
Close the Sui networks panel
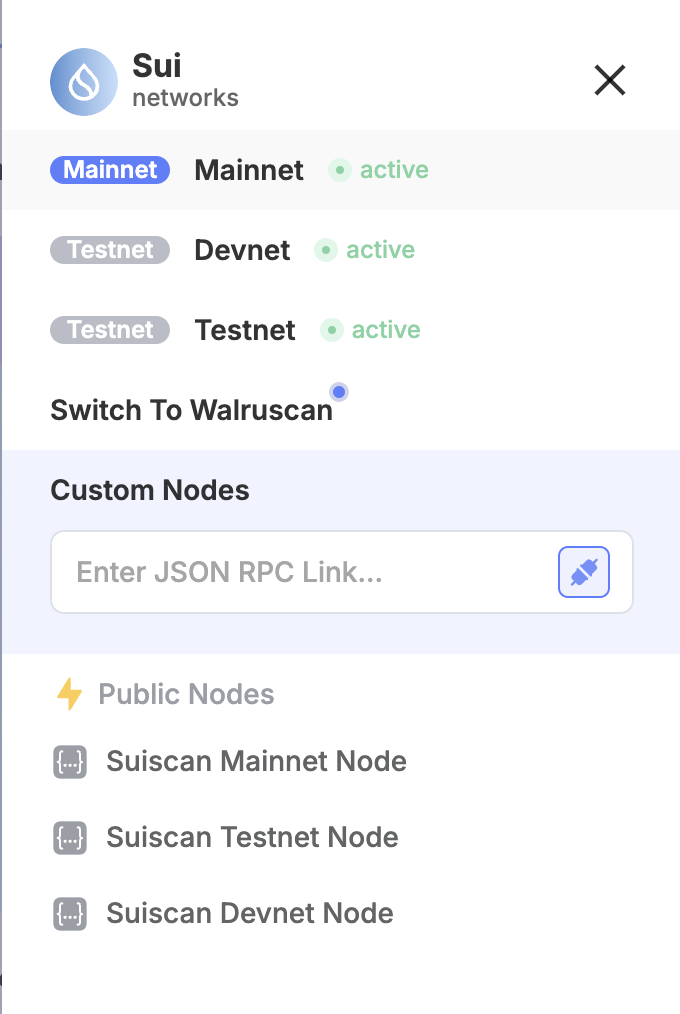pyautogui.click(x=610, y=80)
